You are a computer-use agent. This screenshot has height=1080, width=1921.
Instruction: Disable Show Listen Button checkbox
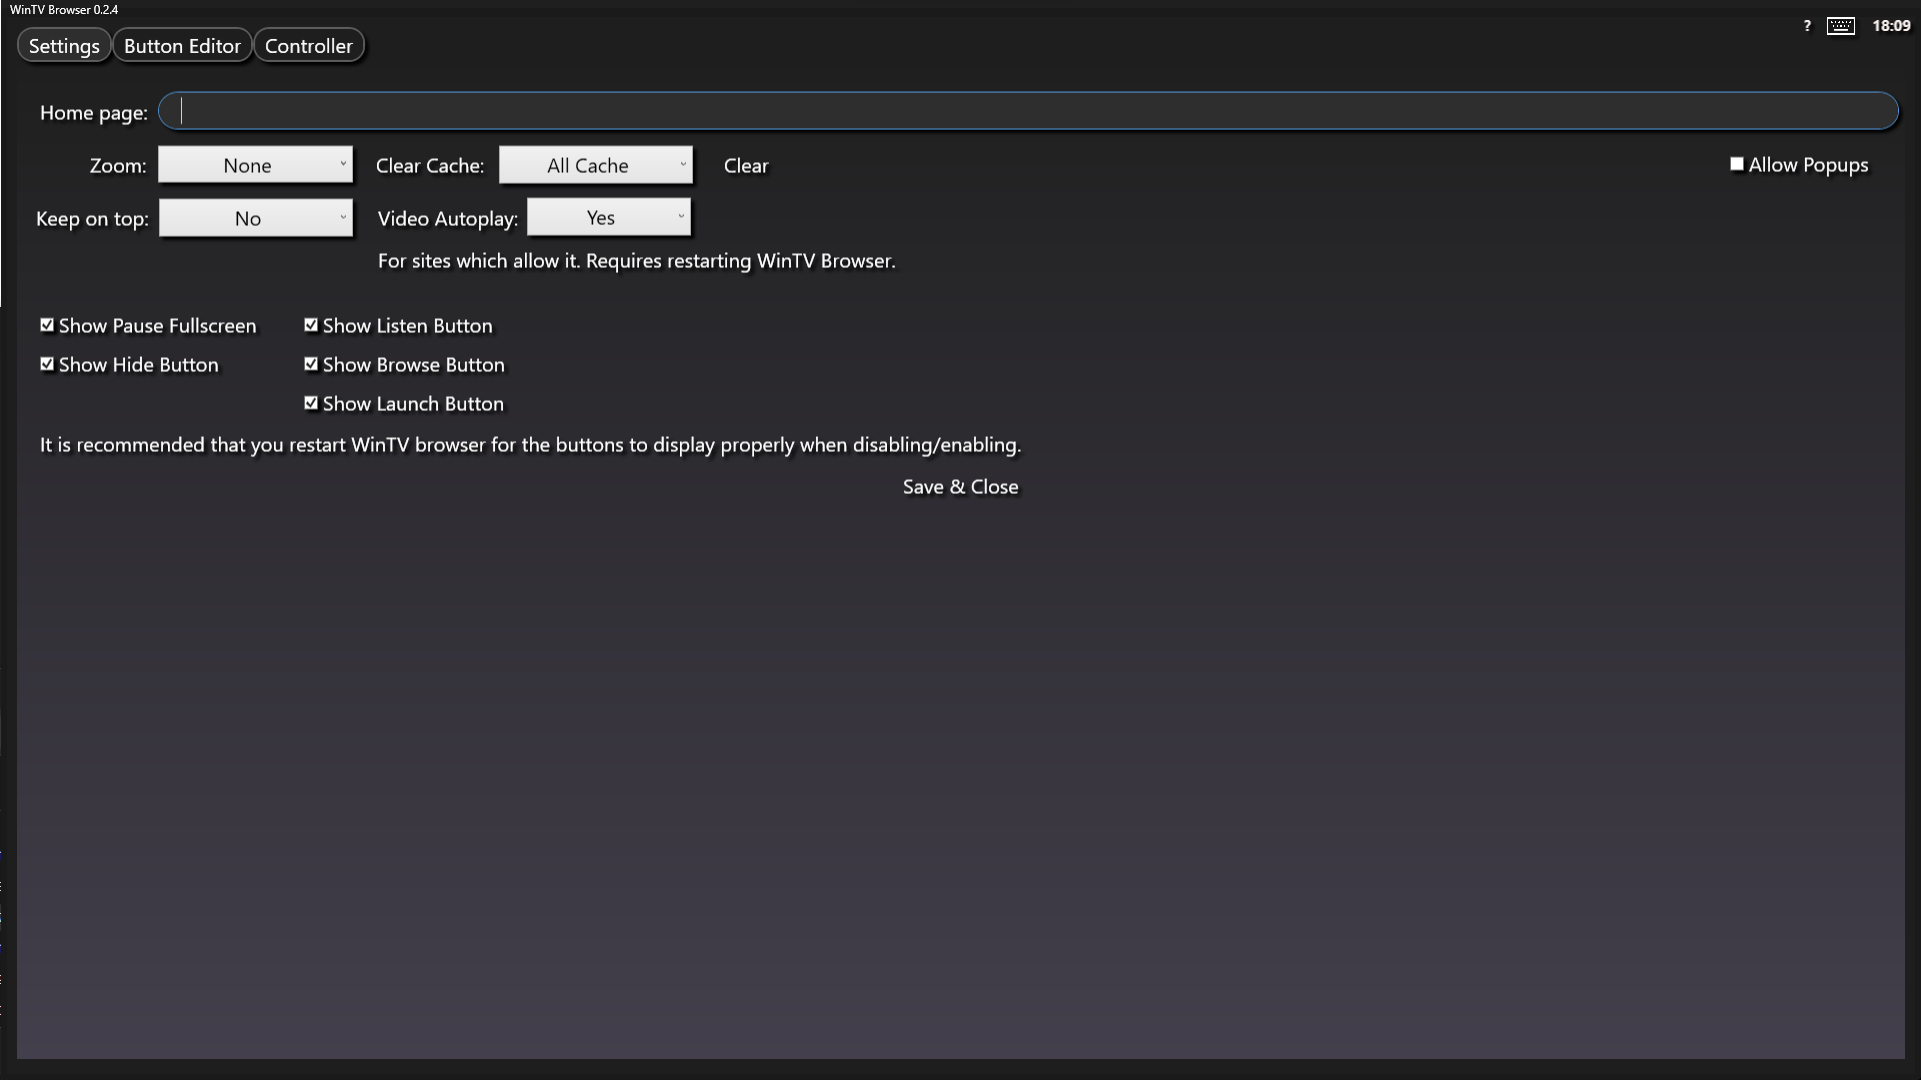coord(311,325)
